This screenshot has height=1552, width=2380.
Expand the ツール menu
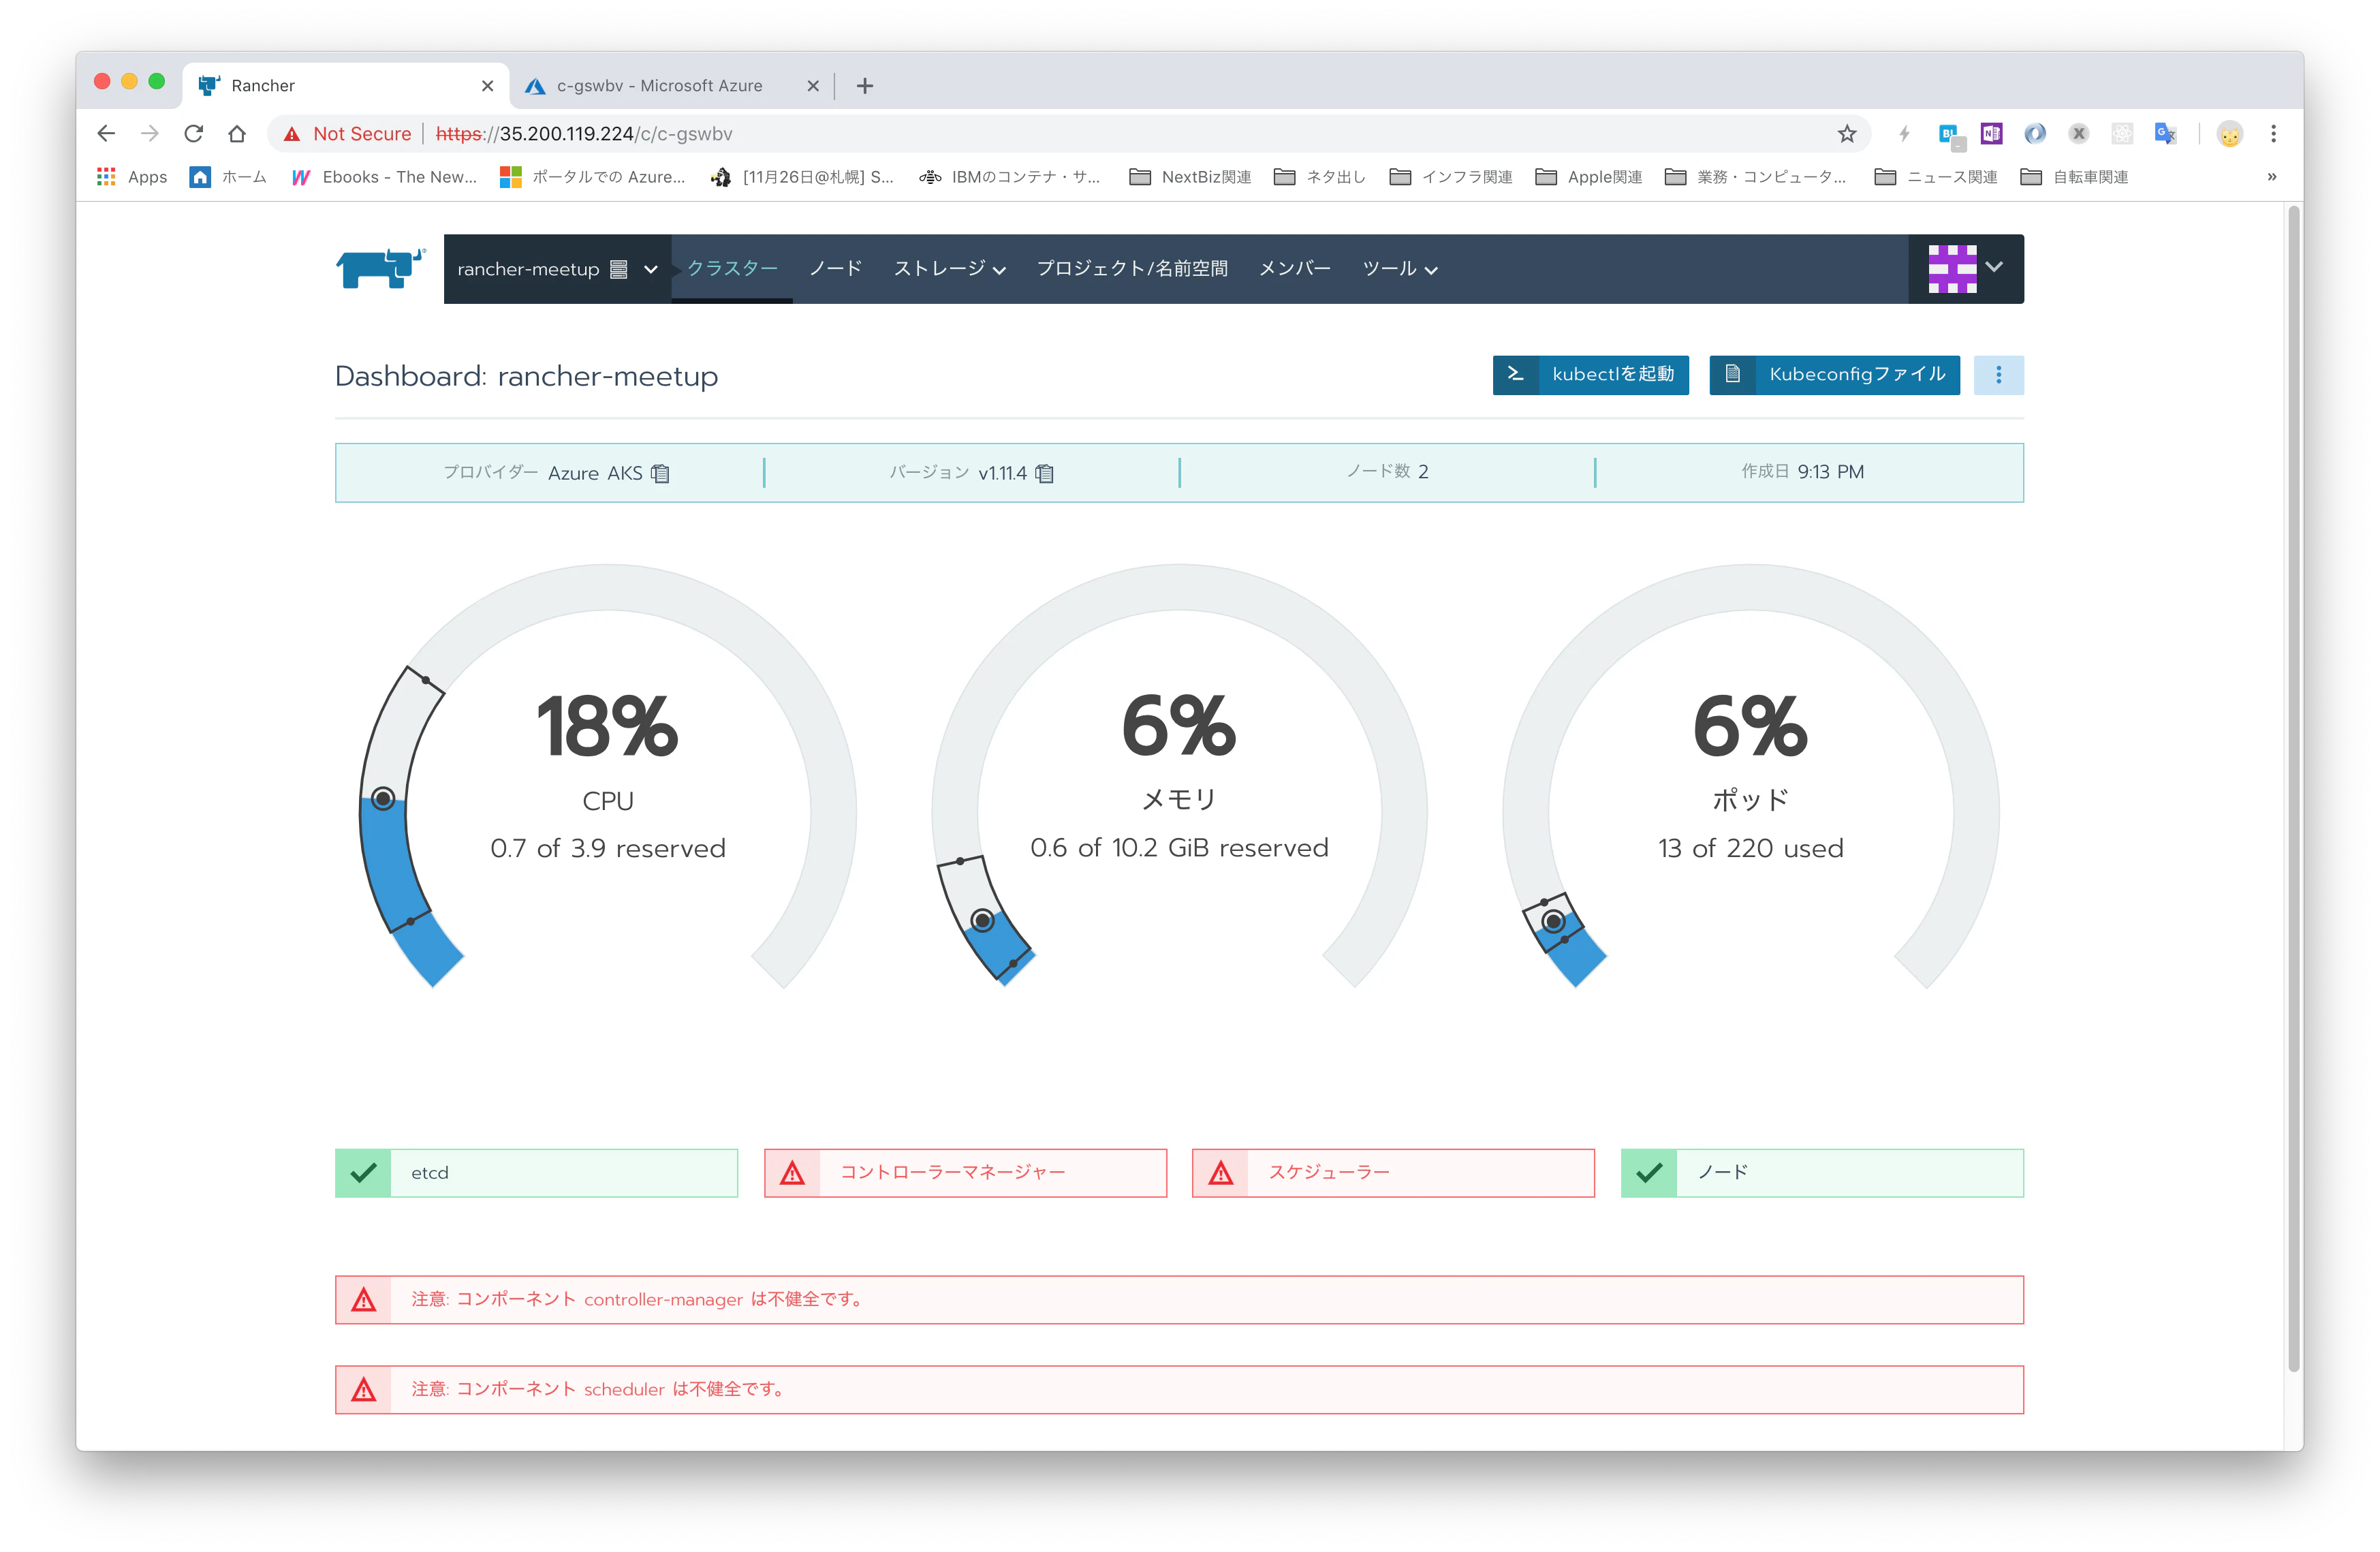(1400, 269)
